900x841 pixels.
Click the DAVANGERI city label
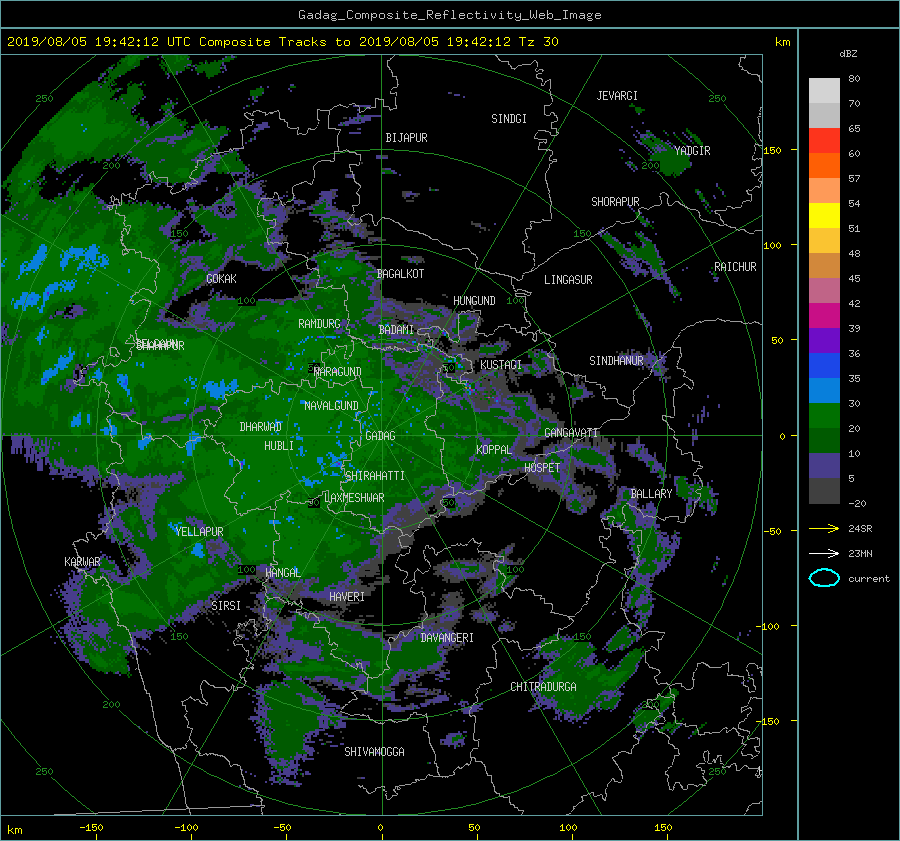(x=447, y=638)
